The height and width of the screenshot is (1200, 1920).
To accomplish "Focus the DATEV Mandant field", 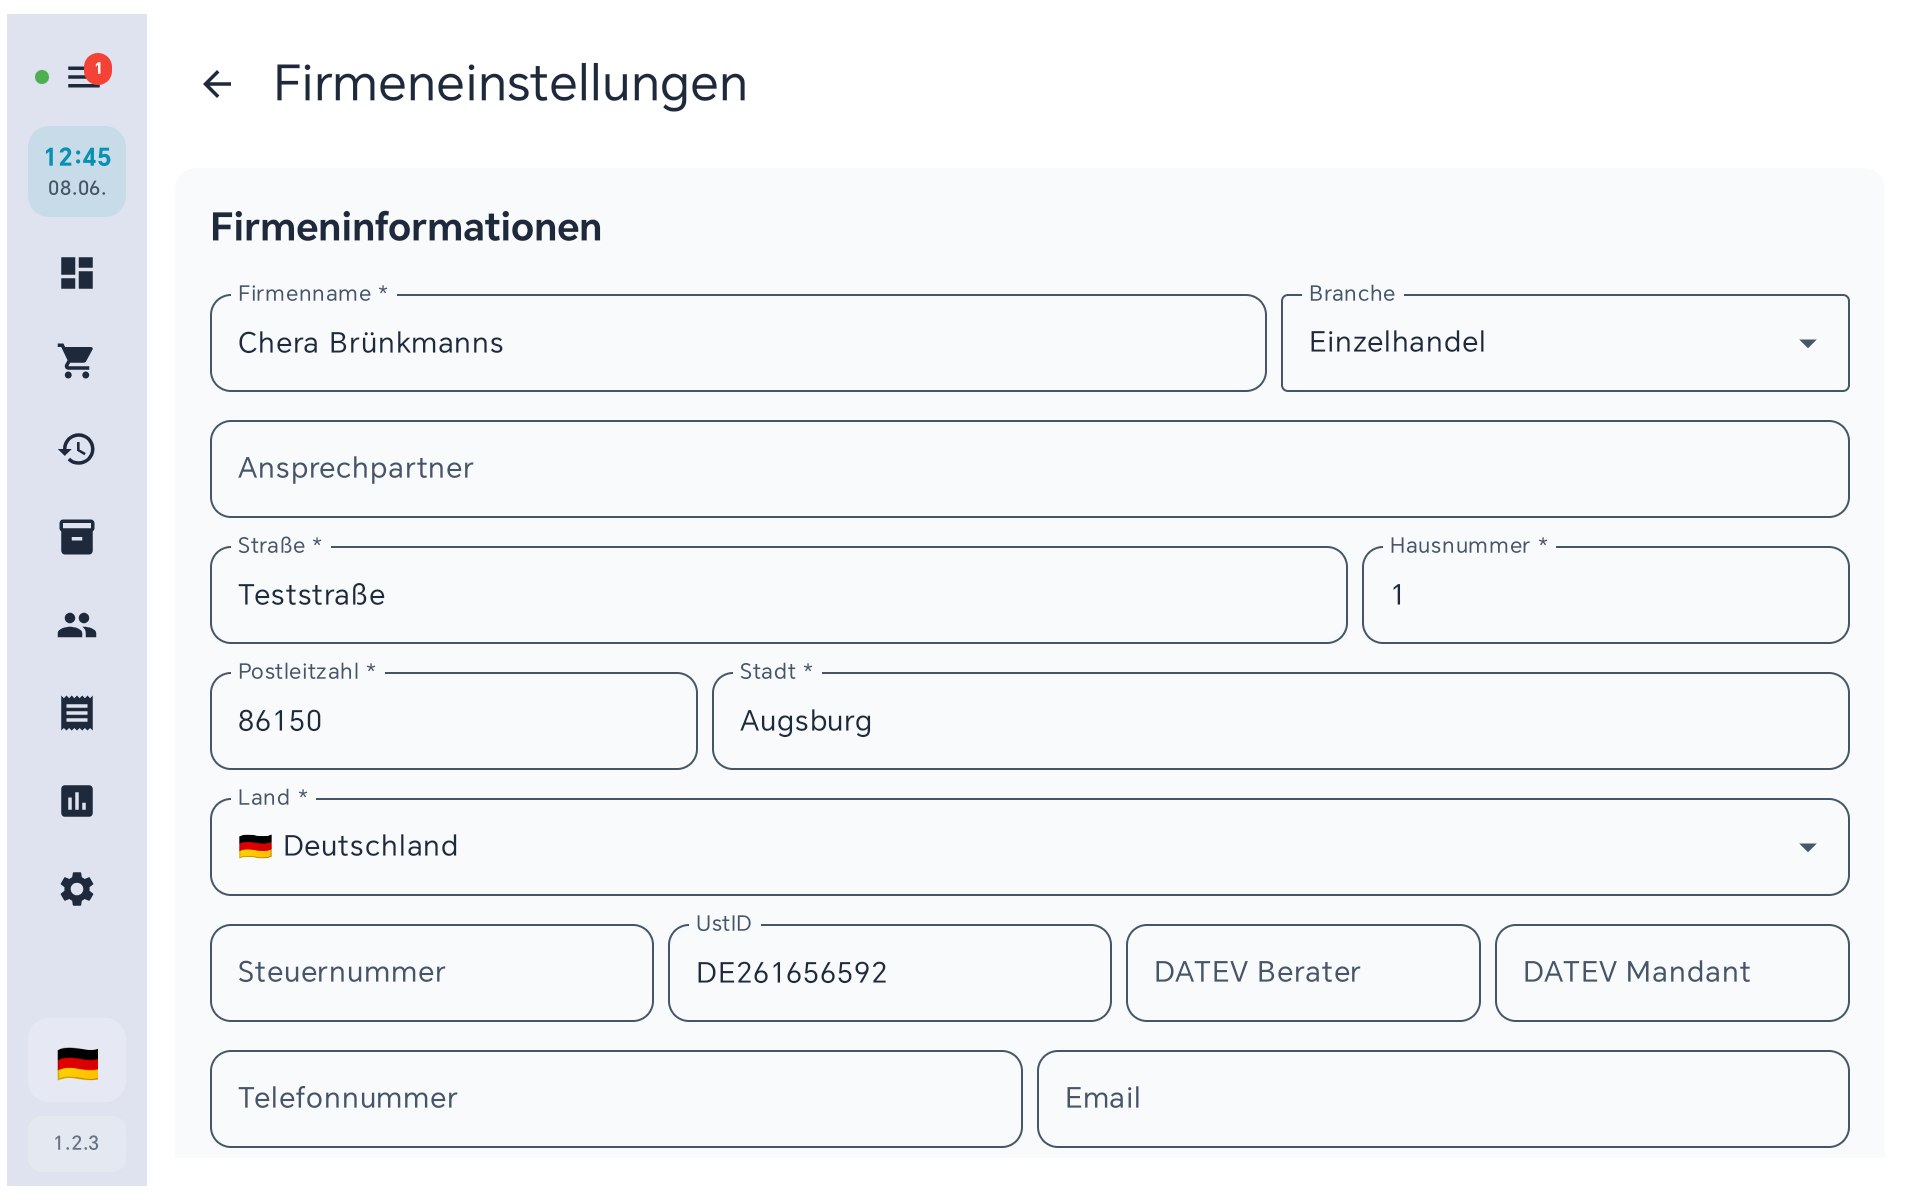I will click(1672, 973).
